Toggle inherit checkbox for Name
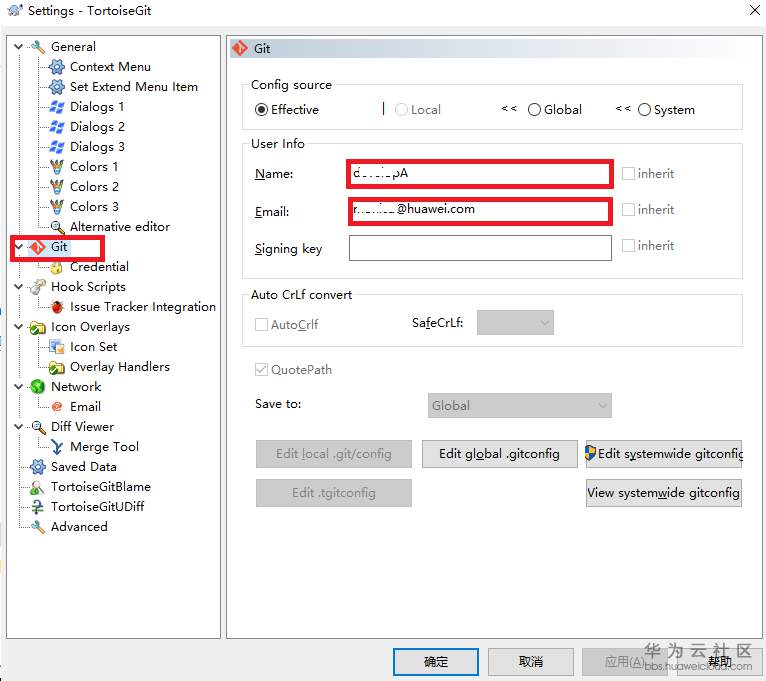 pos(628,173)
